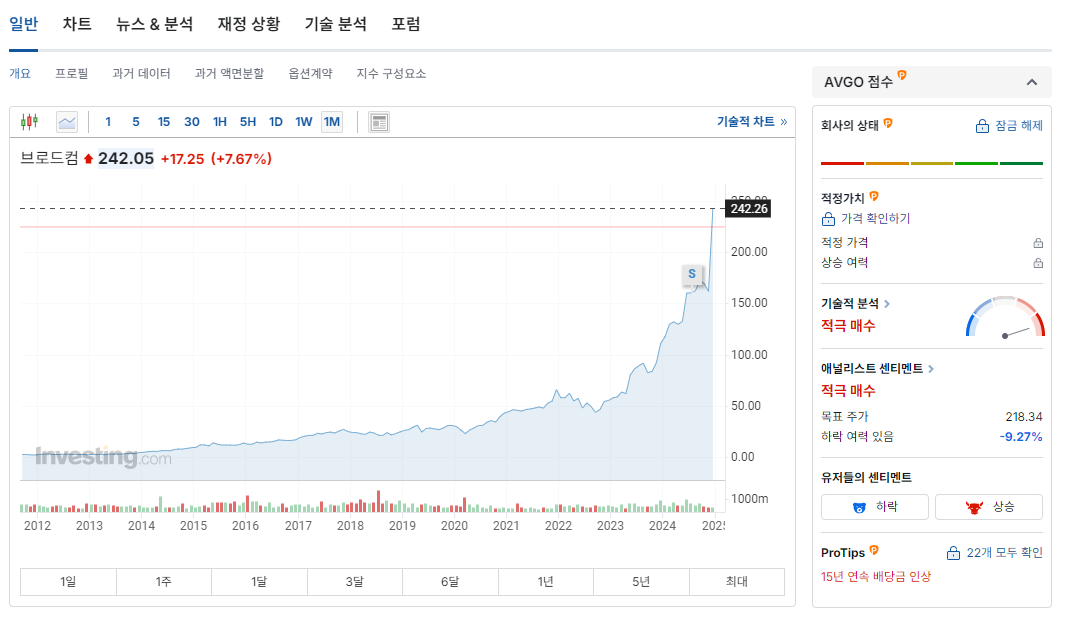The image size is (1073, 625).
Task: Collapse the AVGO 점수 panel
Action: [1032, 82]
